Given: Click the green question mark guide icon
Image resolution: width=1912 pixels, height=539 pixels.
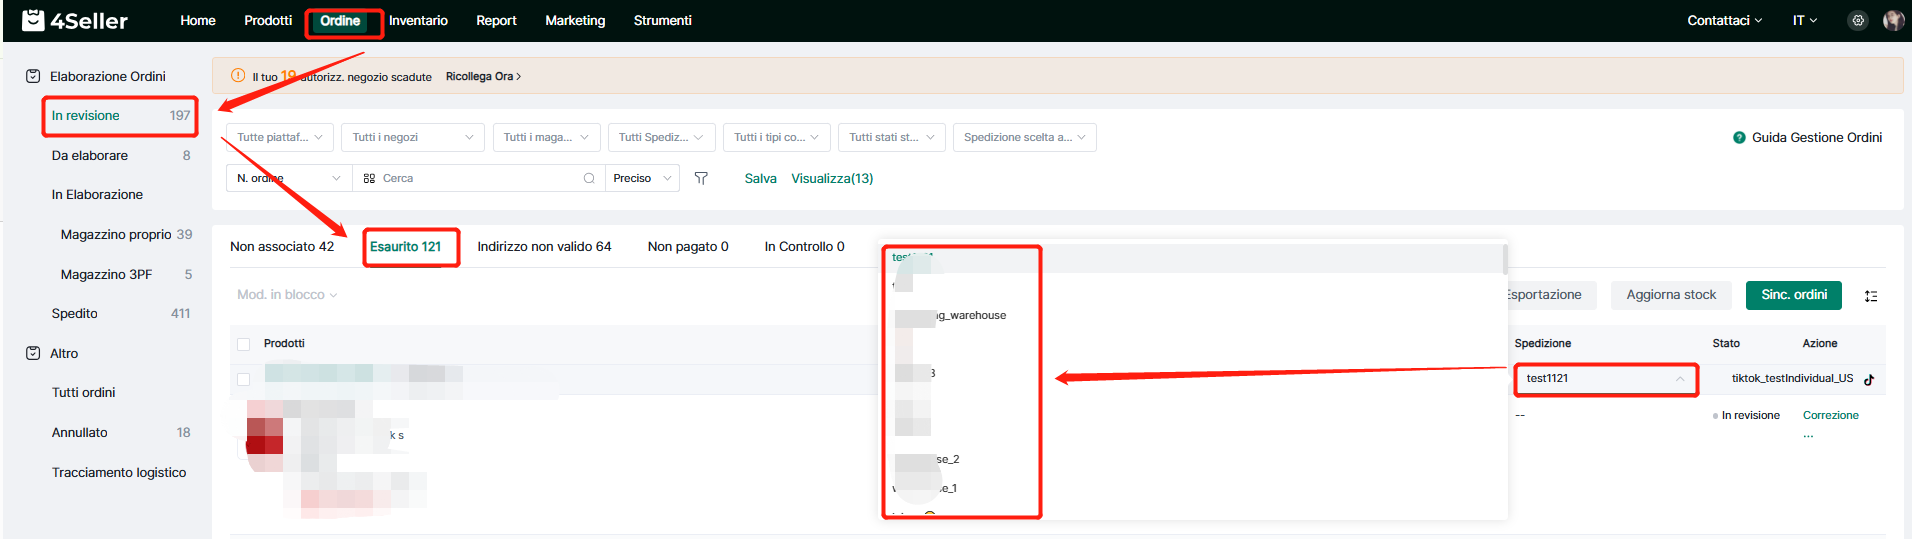Looking at the screenshot, I should point(1739,138).
